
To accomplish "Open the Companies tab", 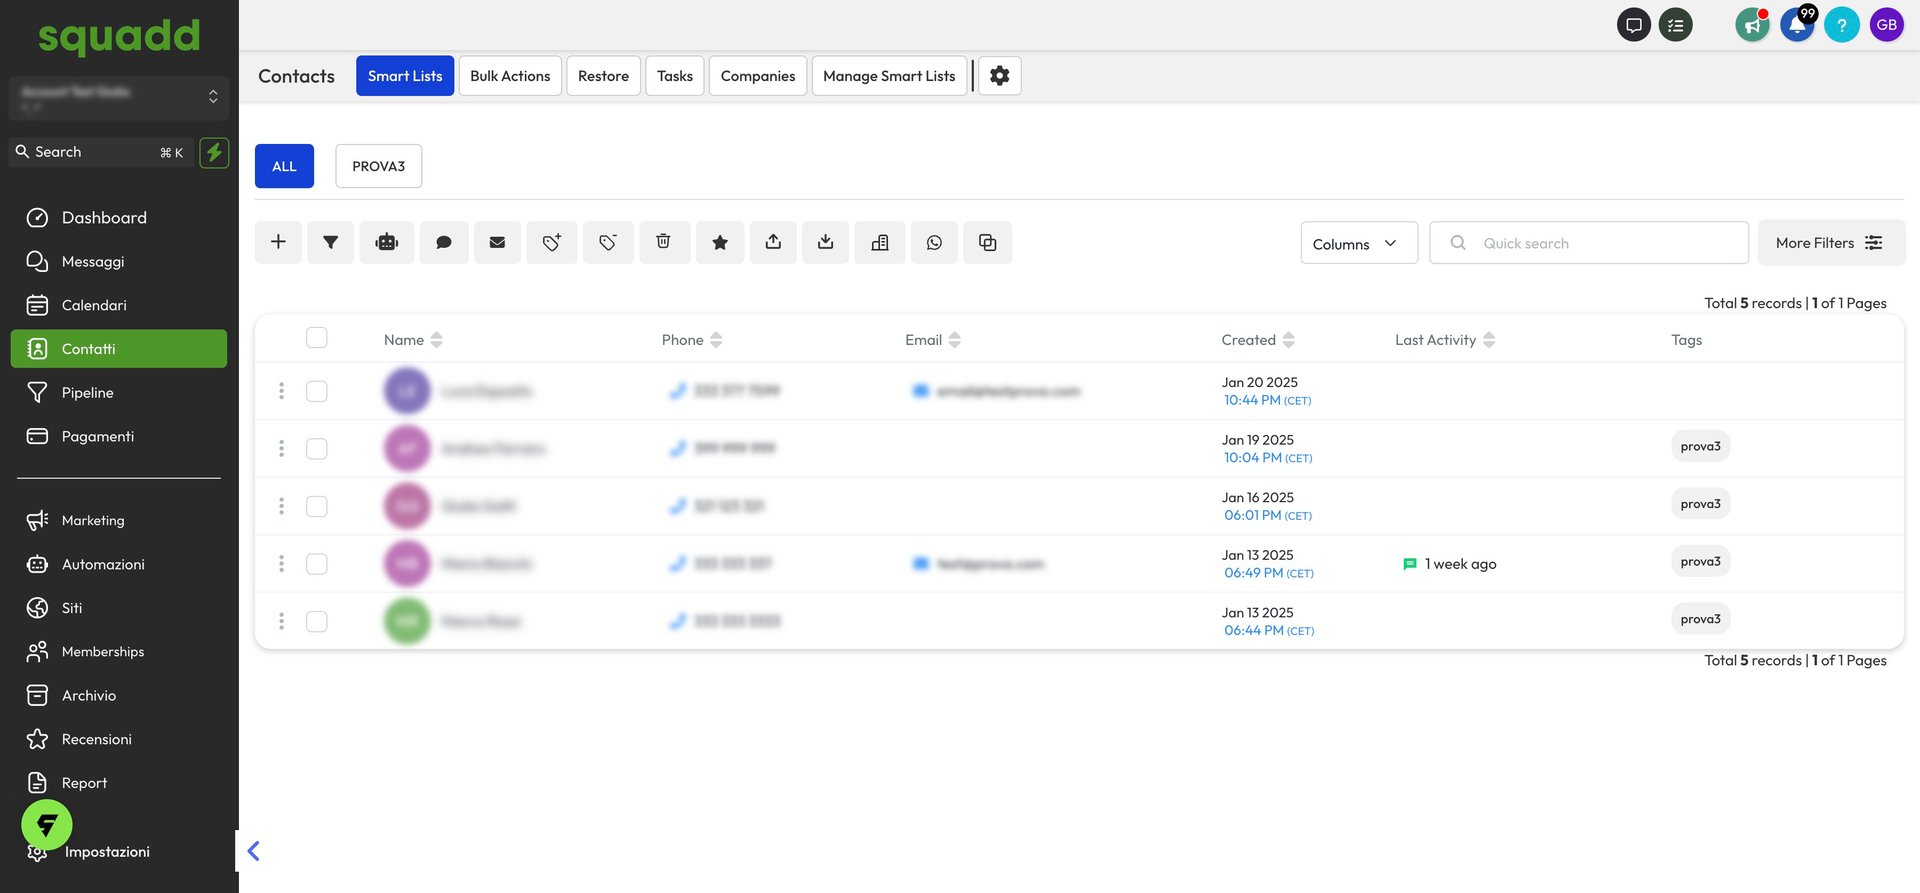I will (758, 76).
